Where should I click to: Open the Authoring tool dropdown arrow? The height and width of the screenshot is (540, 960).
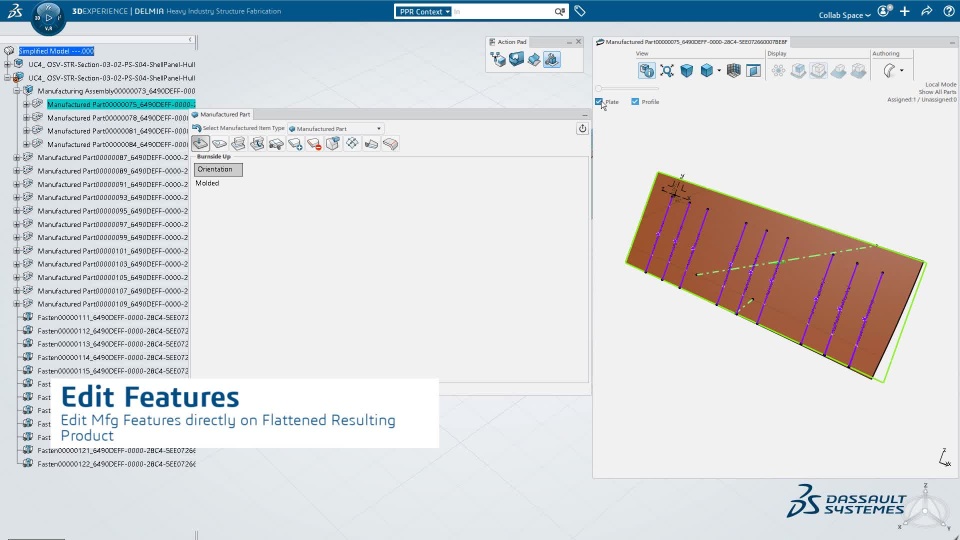(902, 70)
